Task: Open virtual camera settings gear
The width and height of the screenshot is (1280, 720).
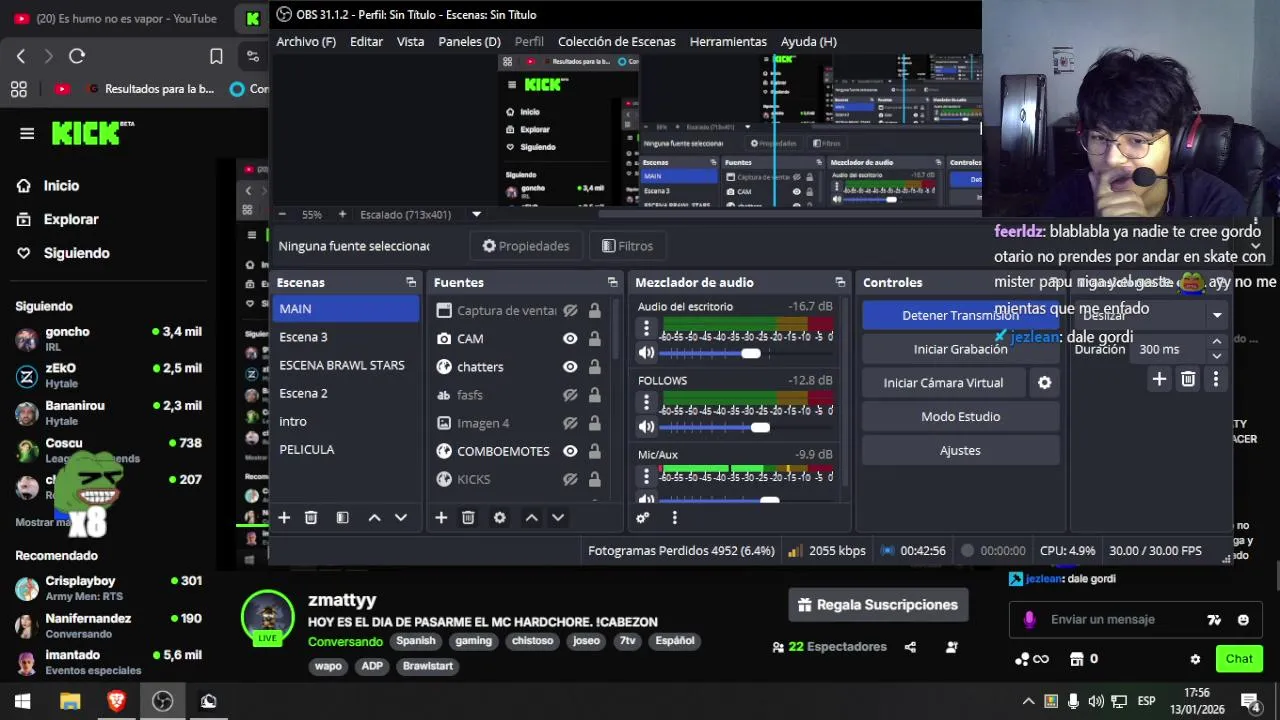Action: 1044,383
